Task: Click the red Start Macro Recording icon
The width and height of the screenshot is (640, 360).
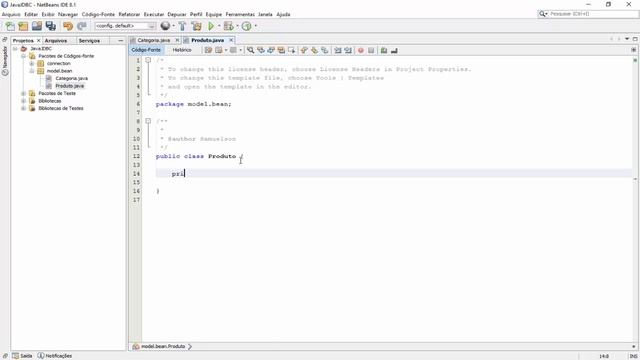Action: coord(361,50)
